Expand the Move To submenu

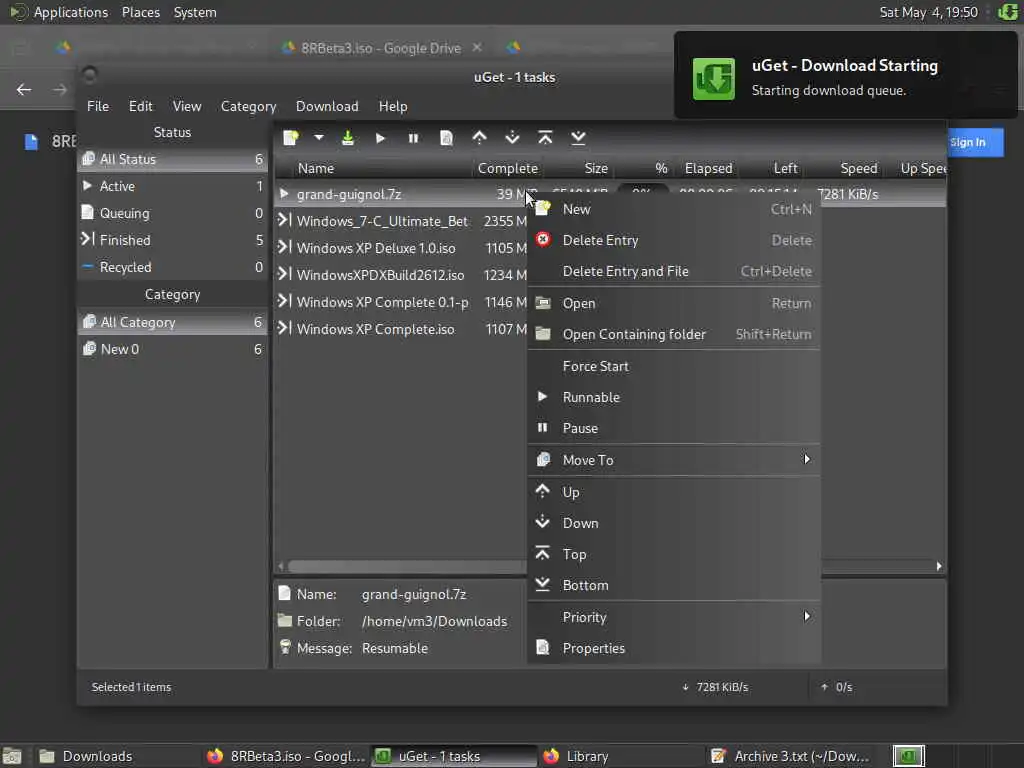pyautogui.click(x=673, y=460)
